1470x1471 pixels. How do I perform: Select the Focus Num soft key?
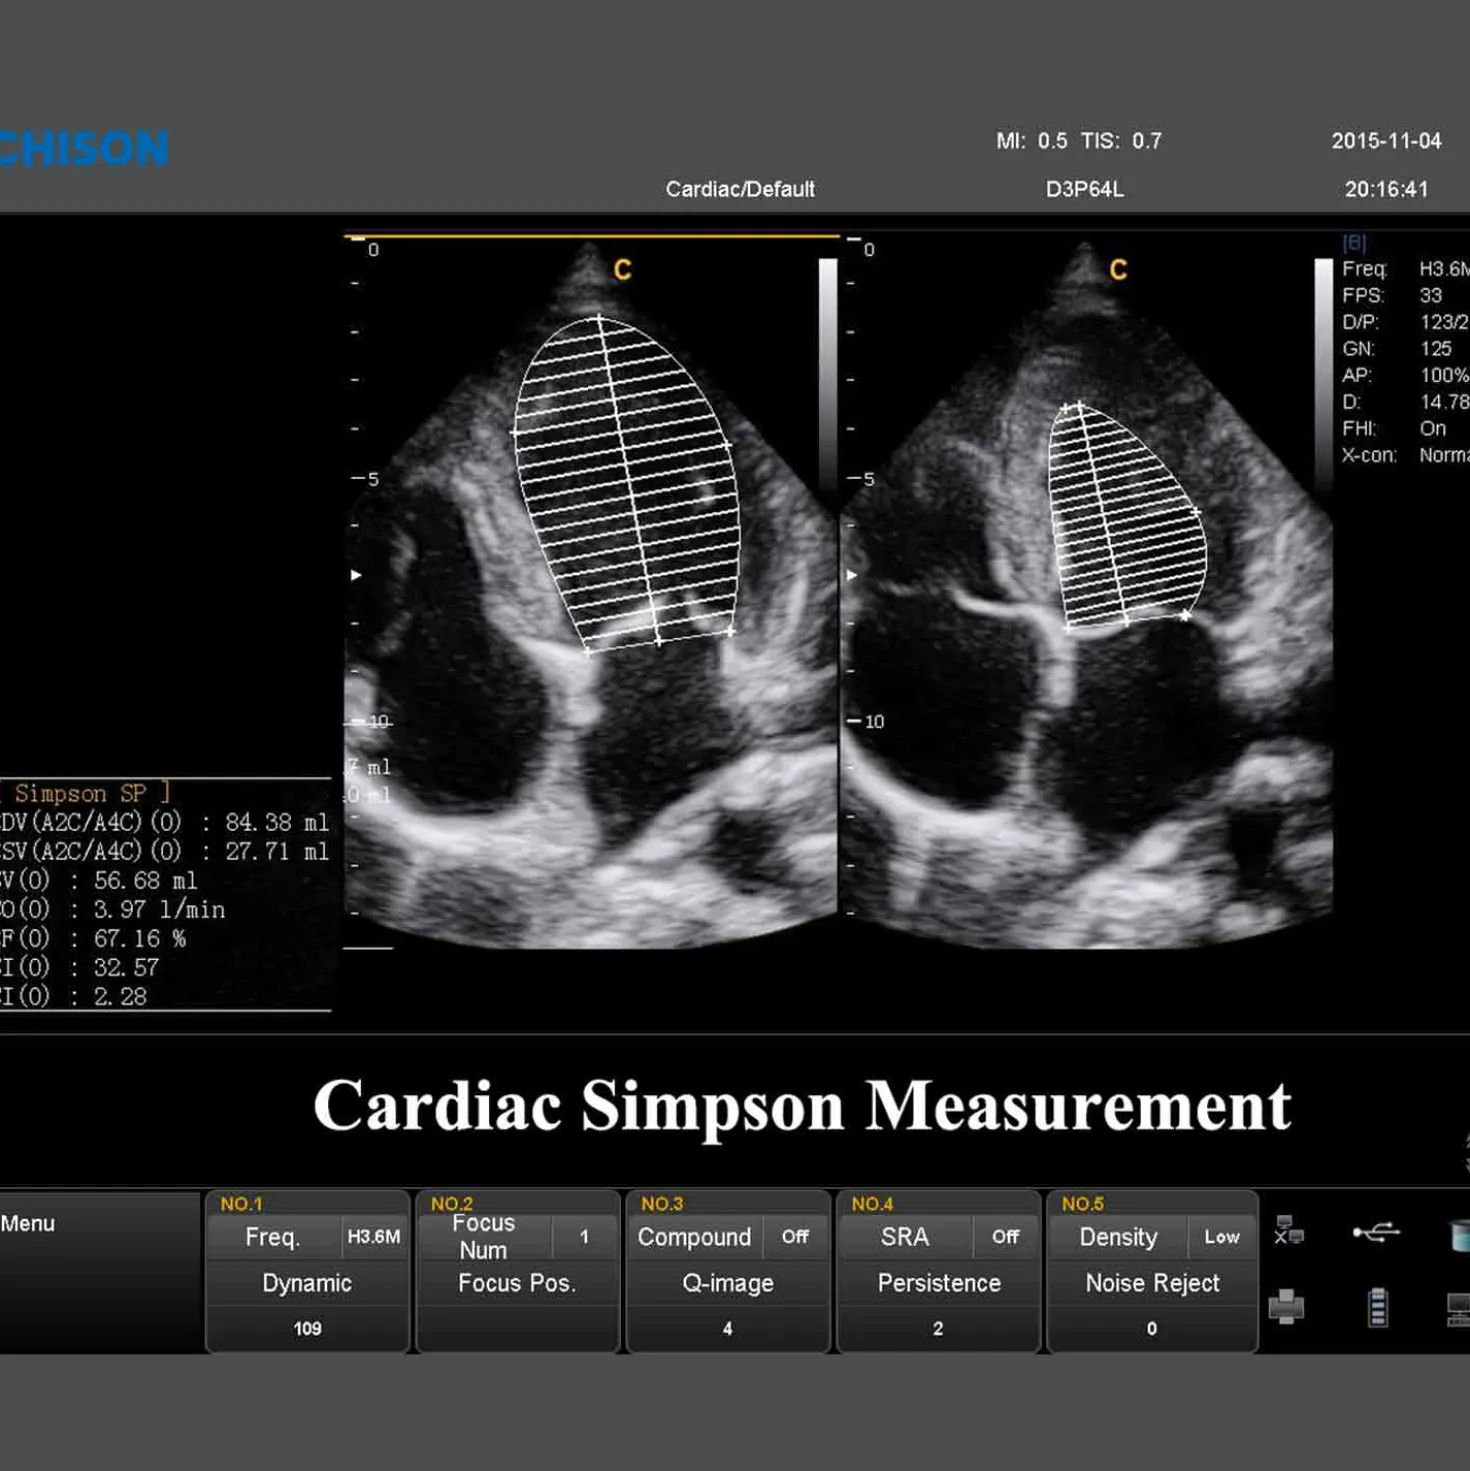[483, 1237]
